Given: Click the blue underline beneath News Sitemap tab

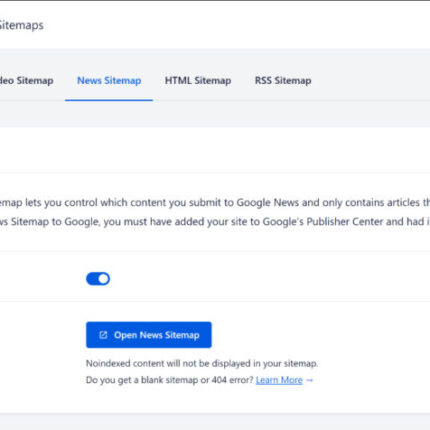Looking at the screenshot, I should (x=109, y=100).
